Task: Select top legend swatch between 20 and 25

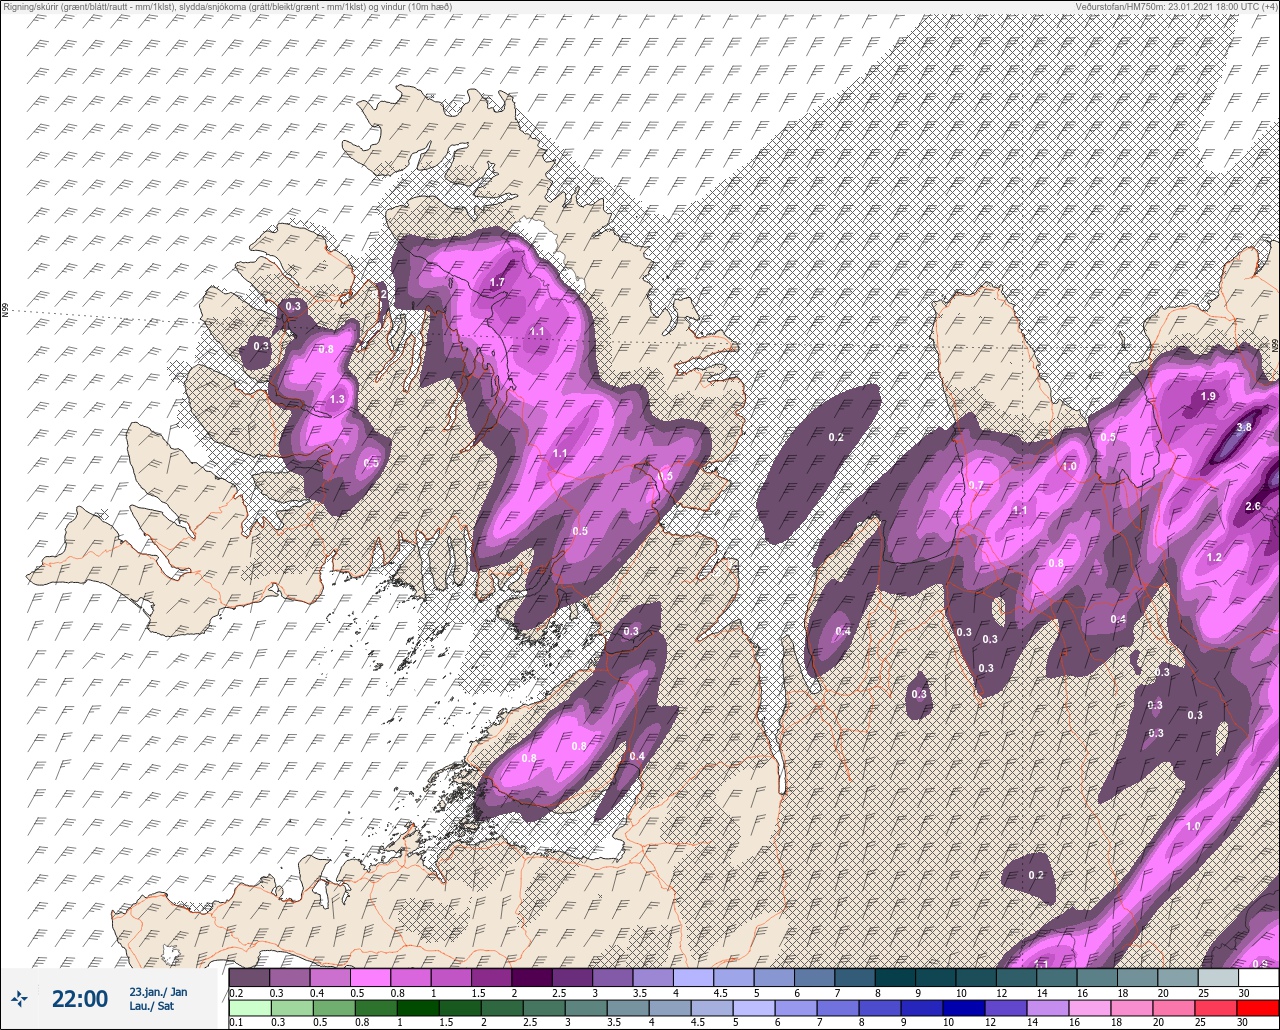Action: (1178, 977)
